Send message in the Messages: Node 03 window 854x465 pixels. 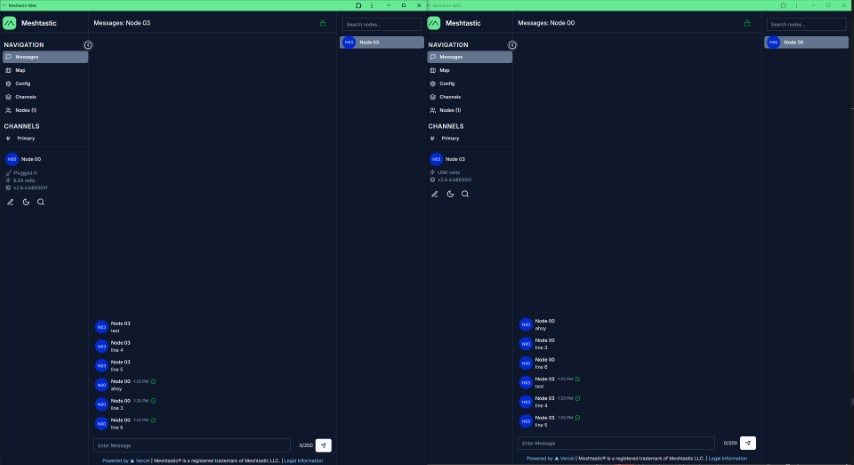point(324,445)
